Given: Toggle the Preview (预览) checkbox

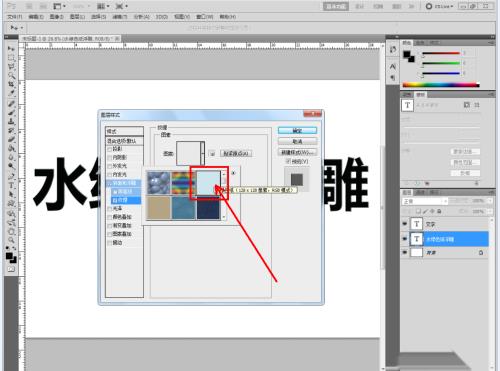Looking at the screenshot, I should click(x=288, y=161).
